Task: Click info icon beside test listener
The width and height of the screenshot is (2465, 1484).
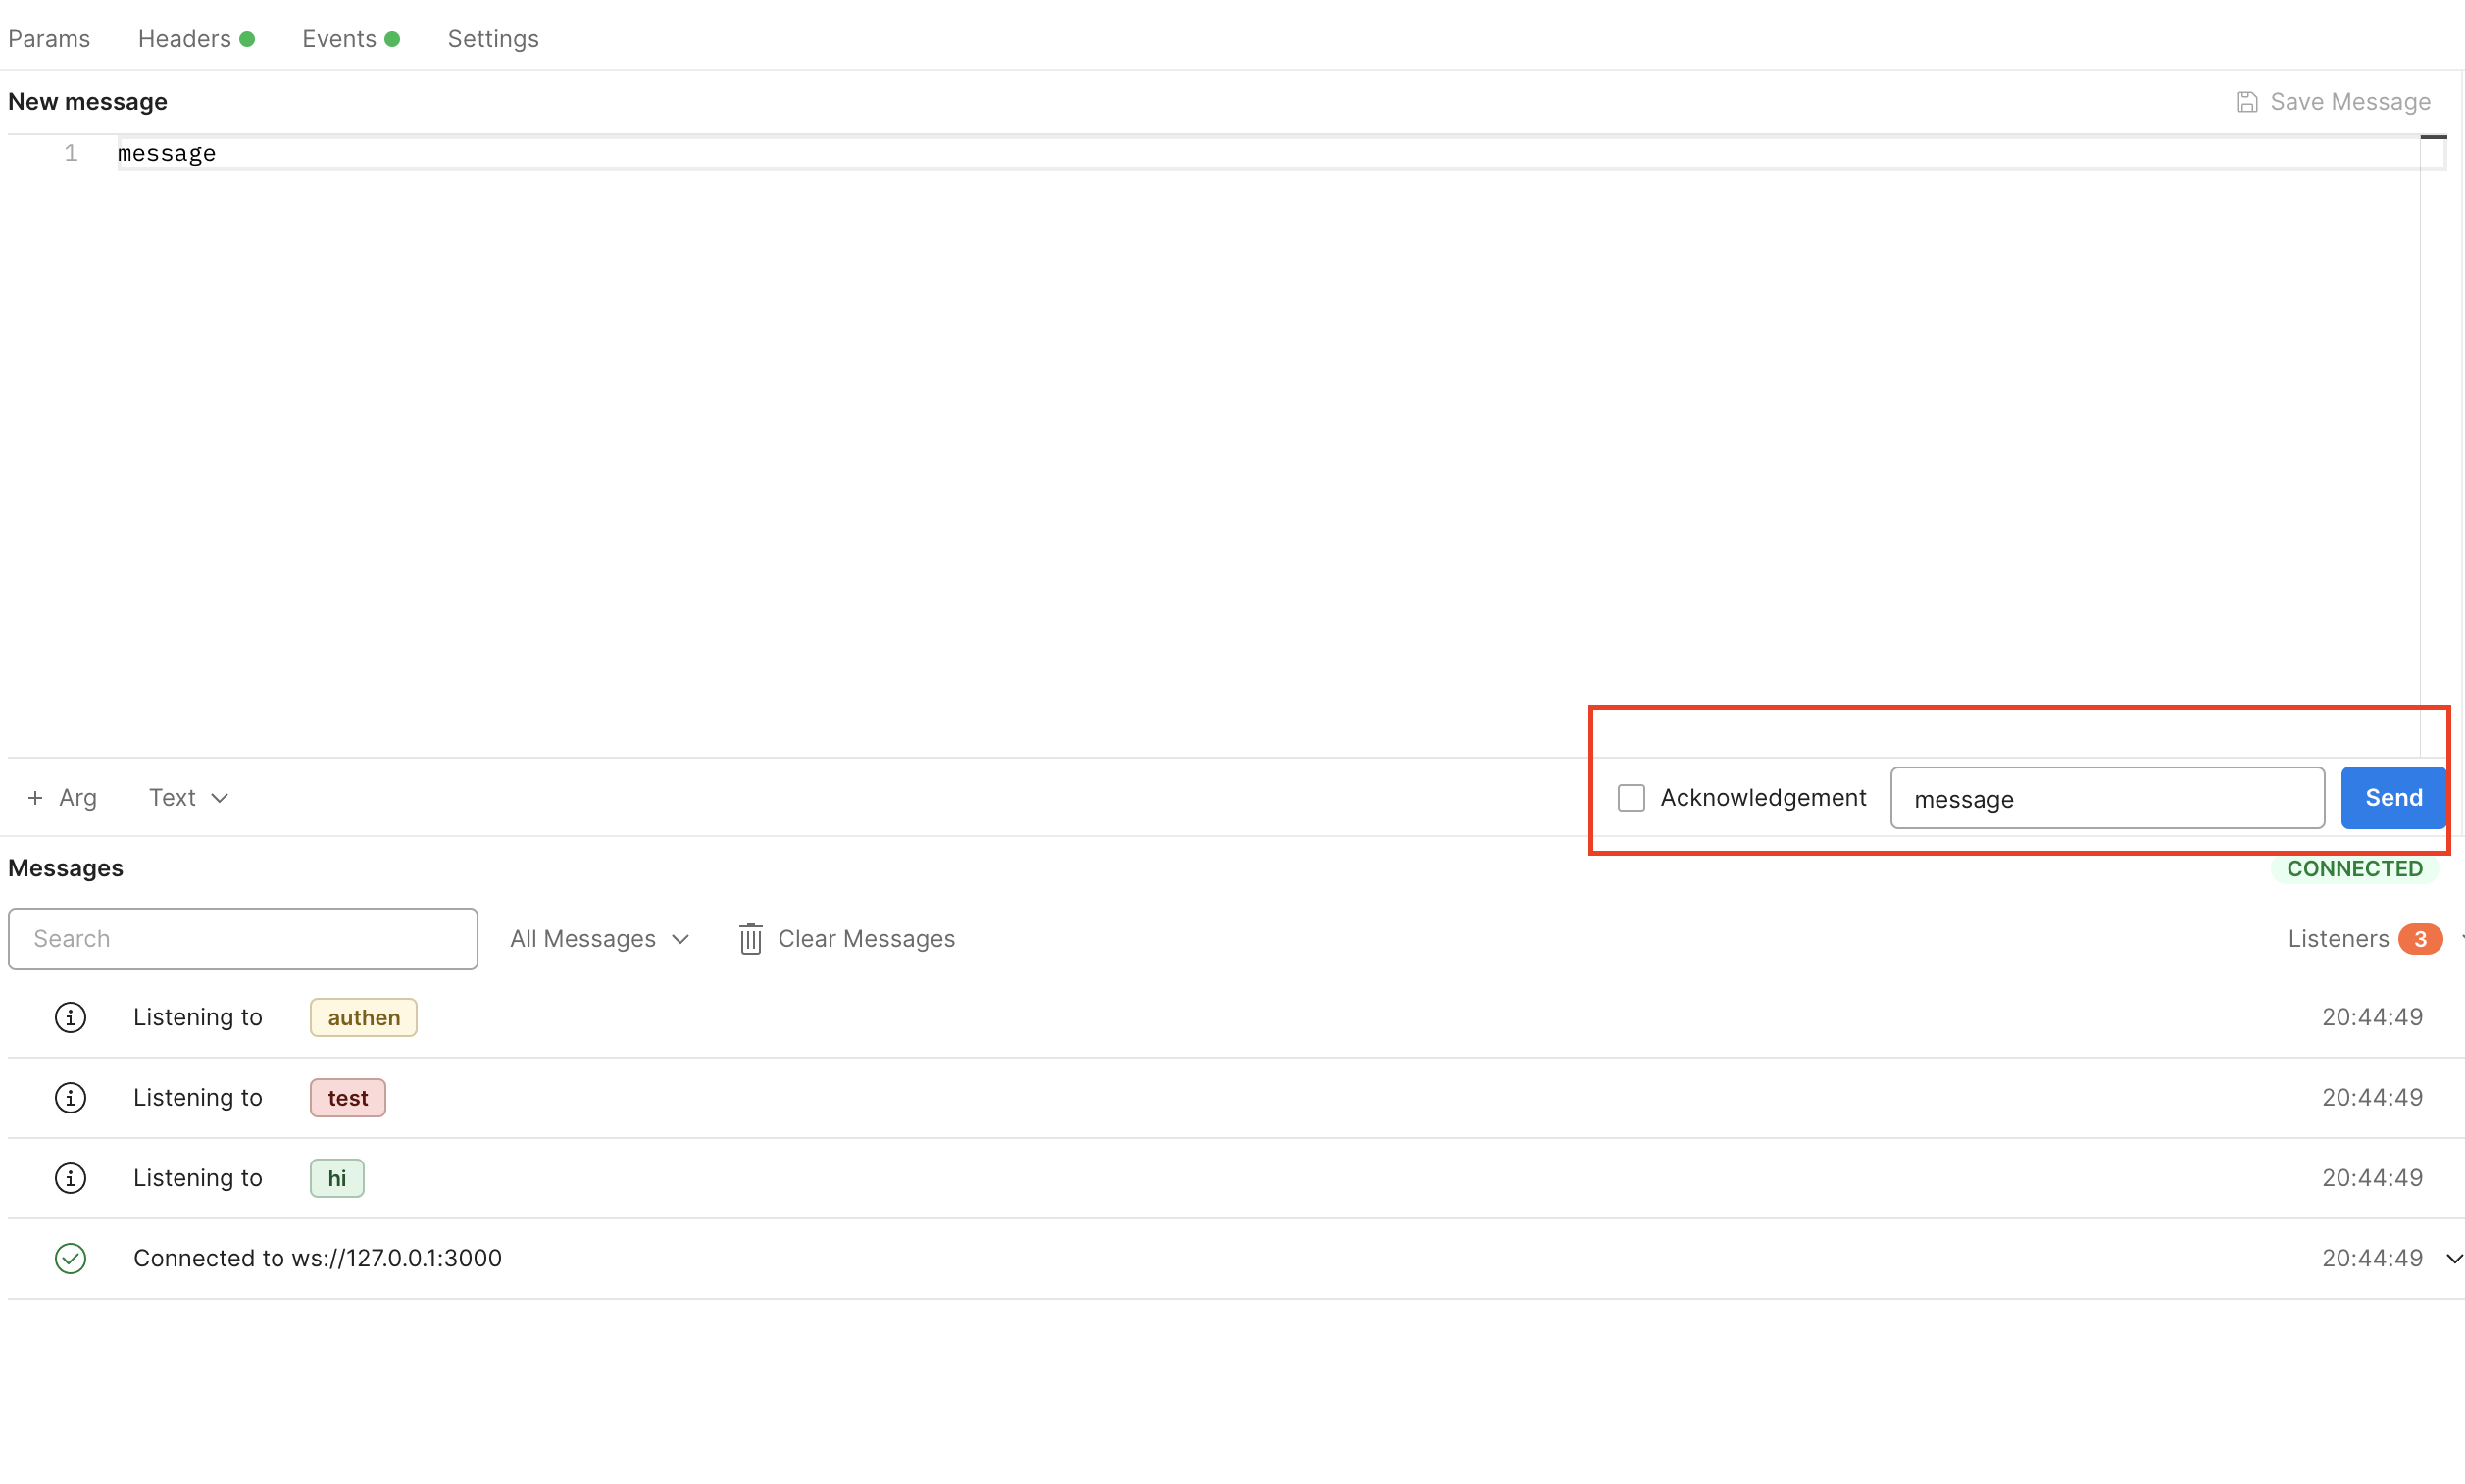Action: [x=70, y=1097]
